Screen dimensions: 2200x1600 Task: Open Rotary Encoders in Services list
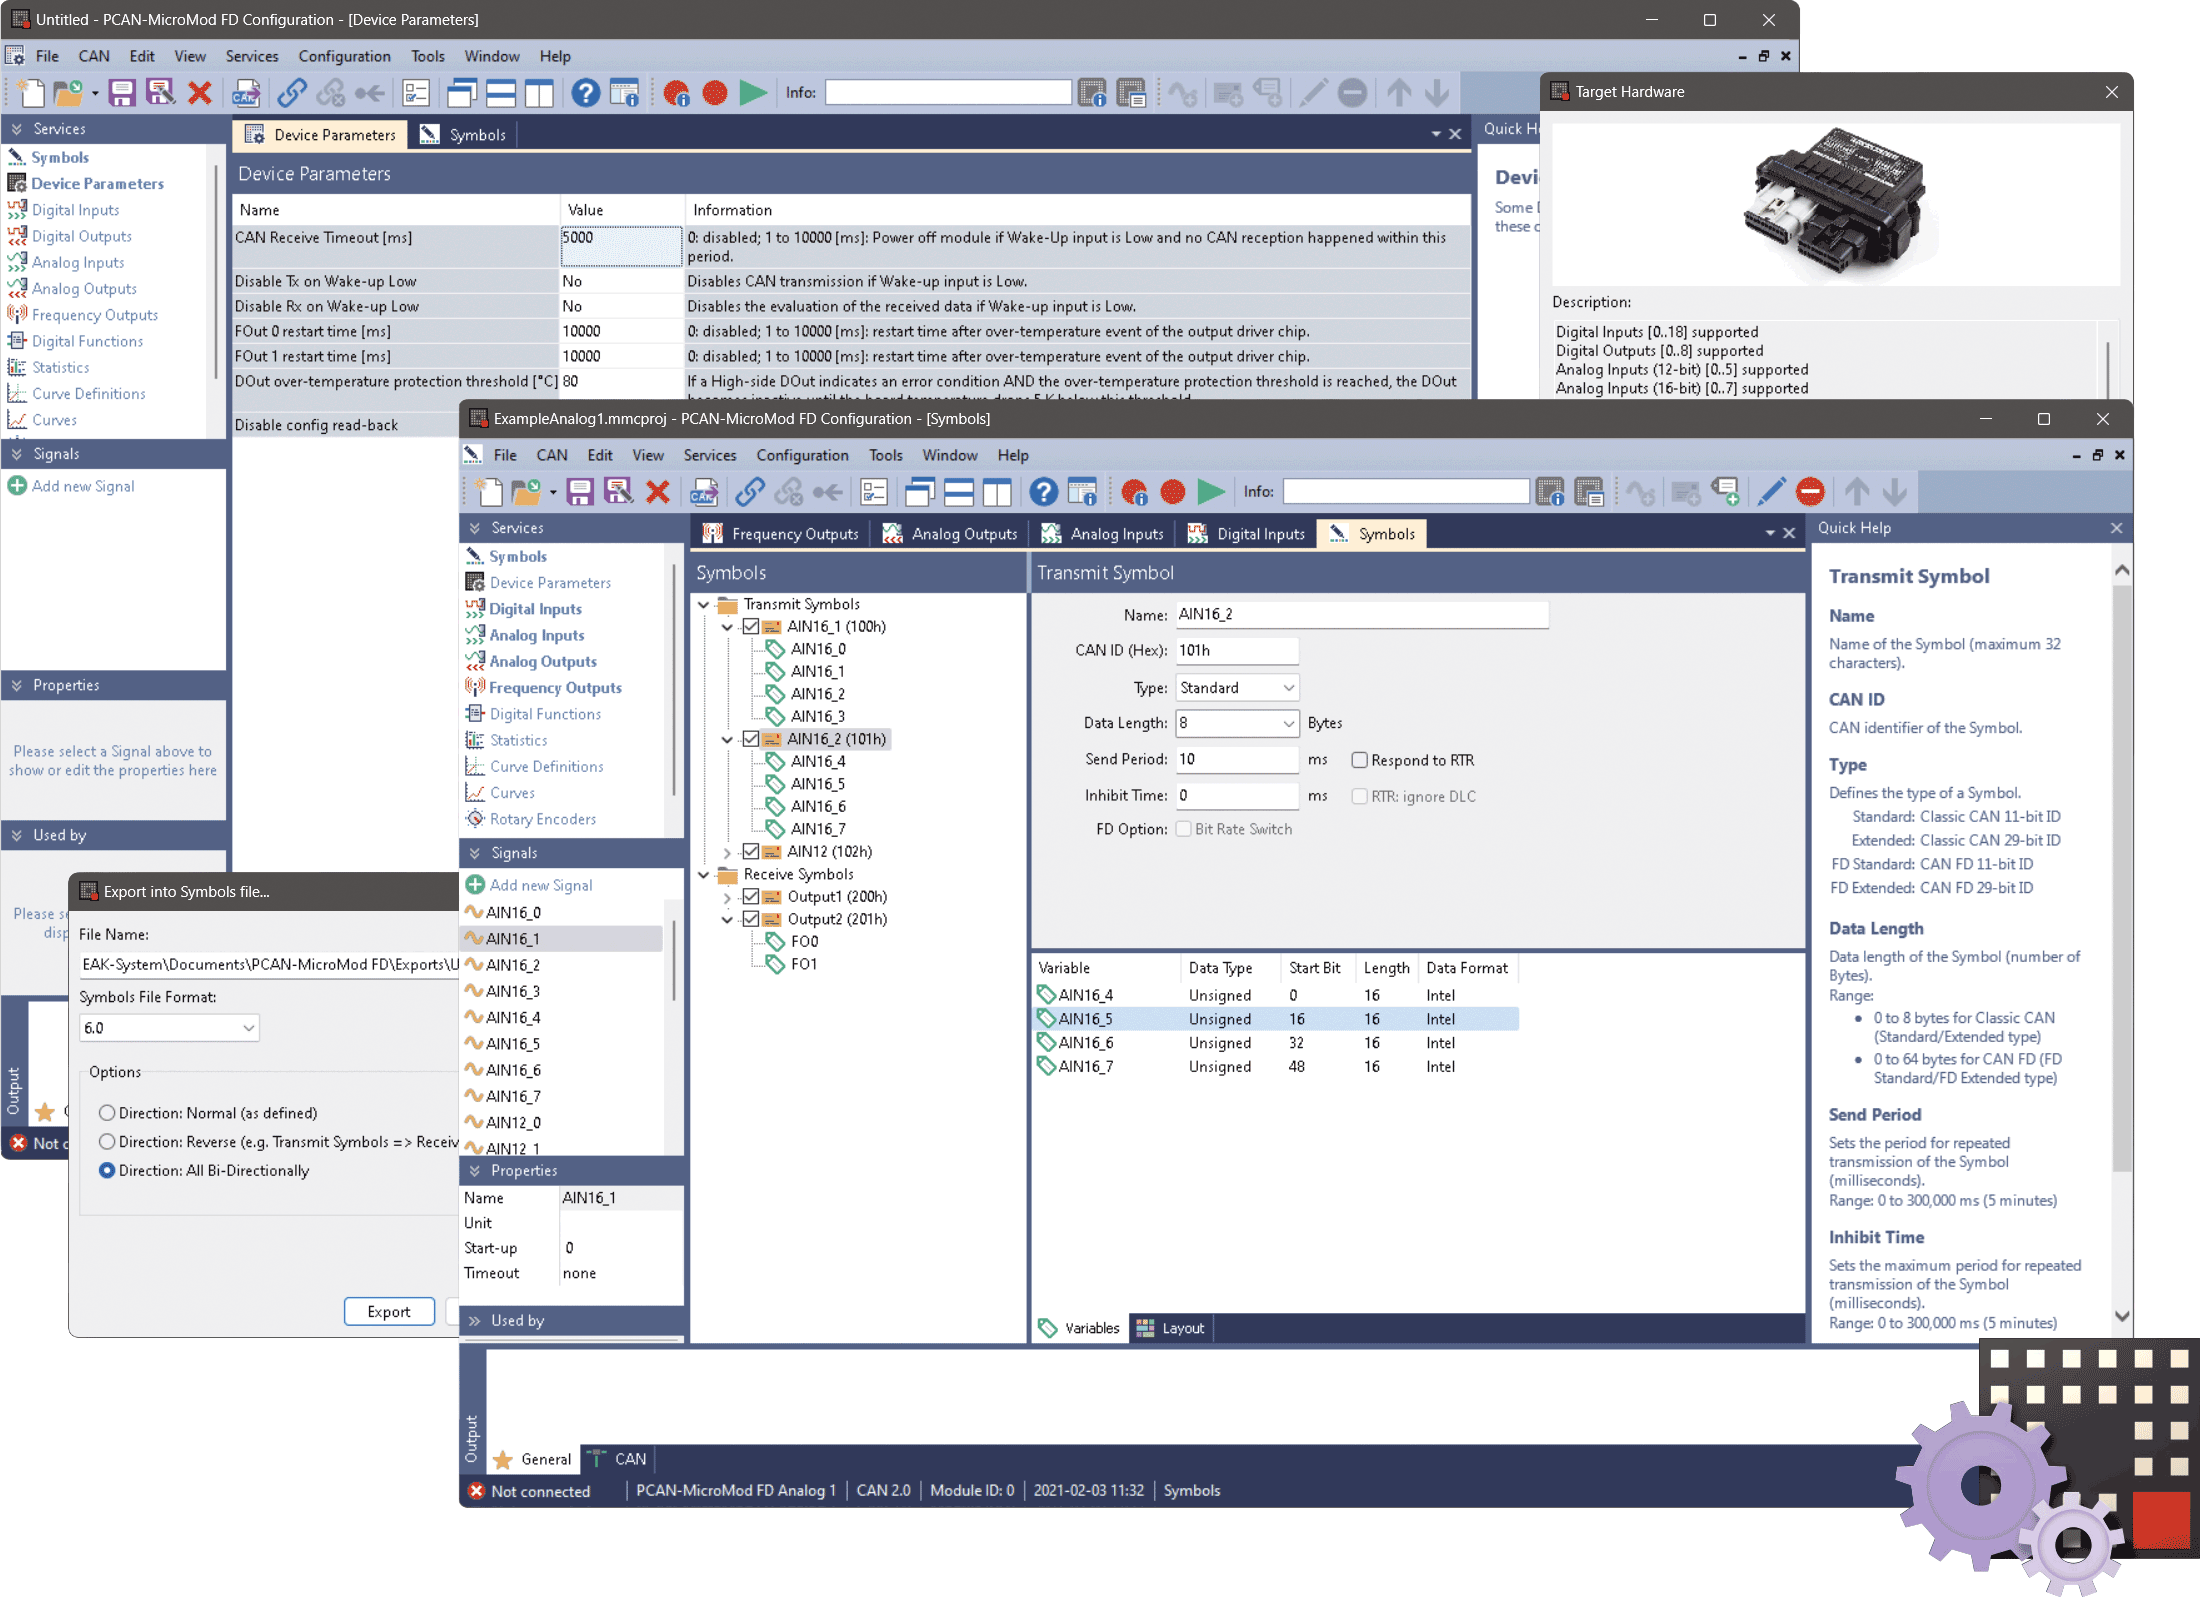(543, 819)
